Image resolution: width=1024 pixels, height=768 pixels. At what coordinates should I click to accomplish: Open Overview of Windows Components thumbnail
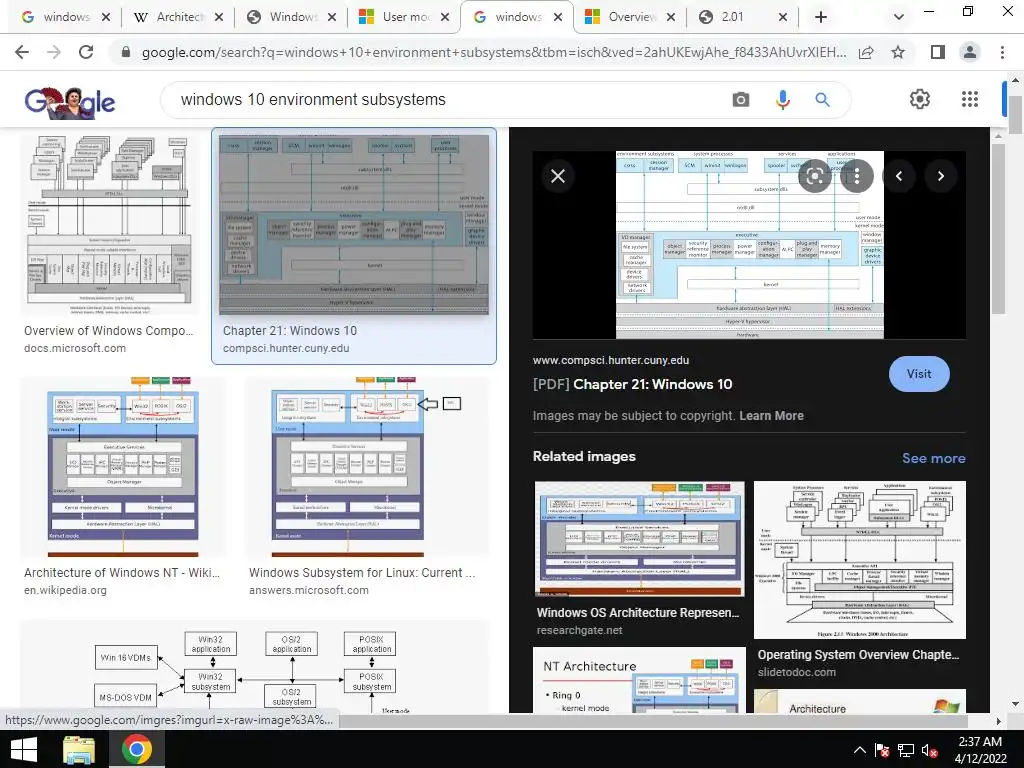[x=108, y=225]
